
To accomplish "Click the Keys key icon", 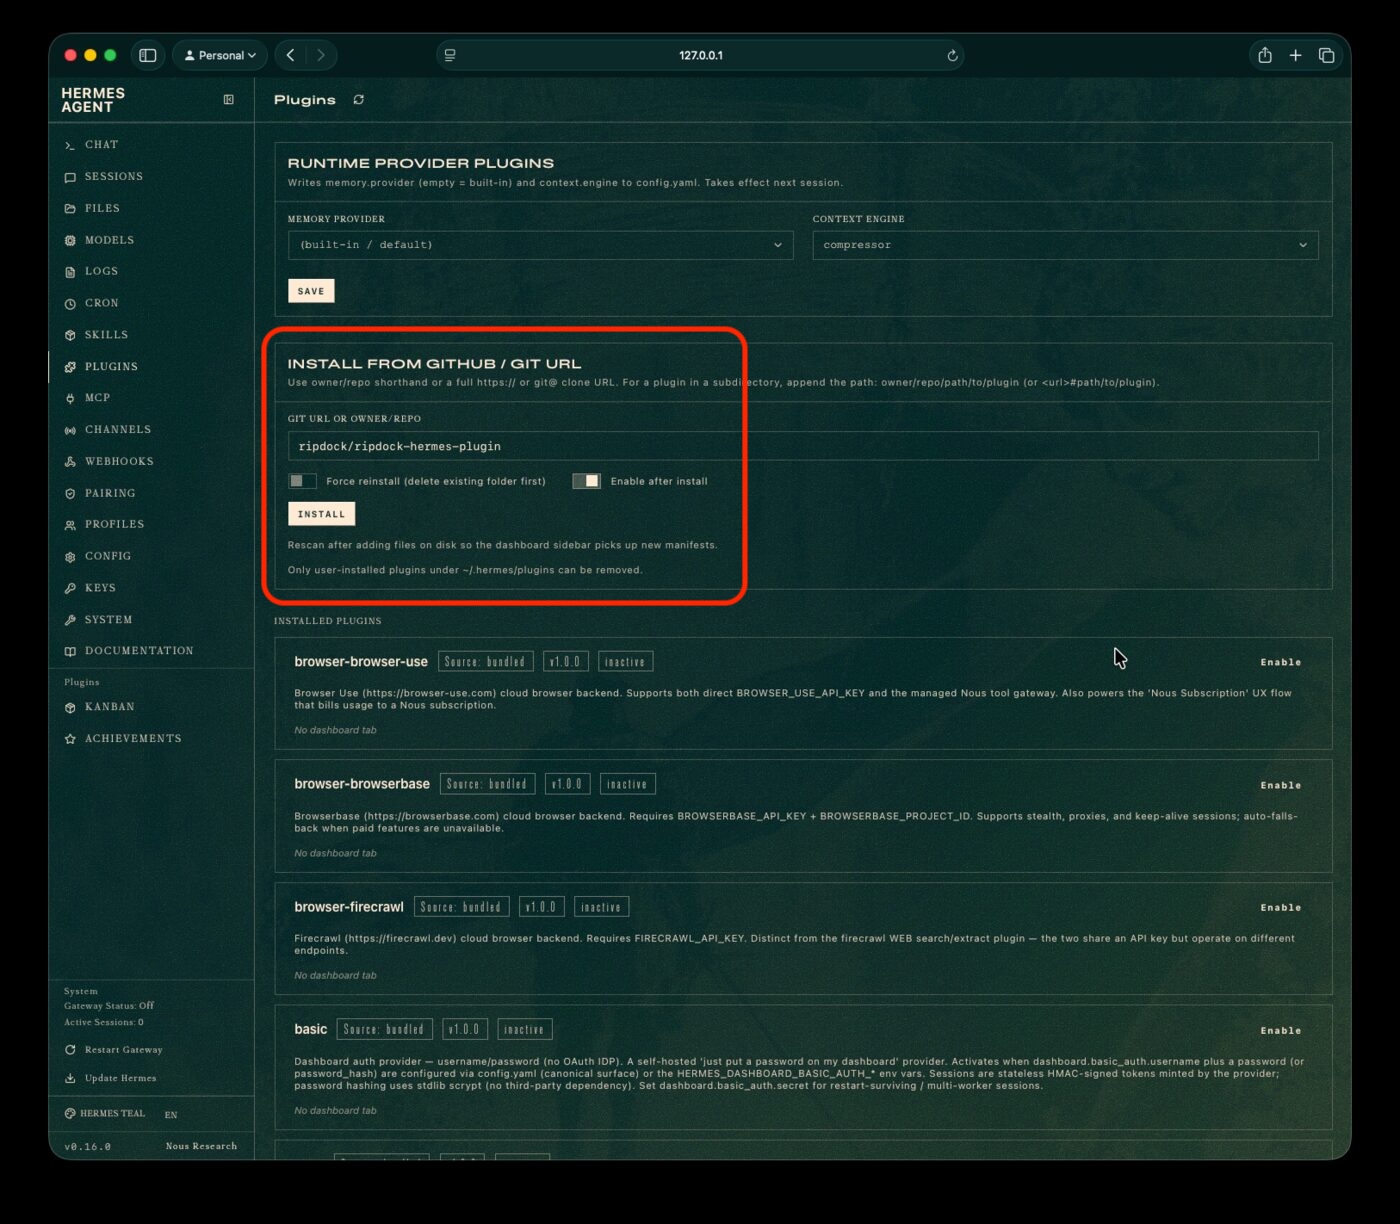I will pyautogui.click(x=70, y=589).
